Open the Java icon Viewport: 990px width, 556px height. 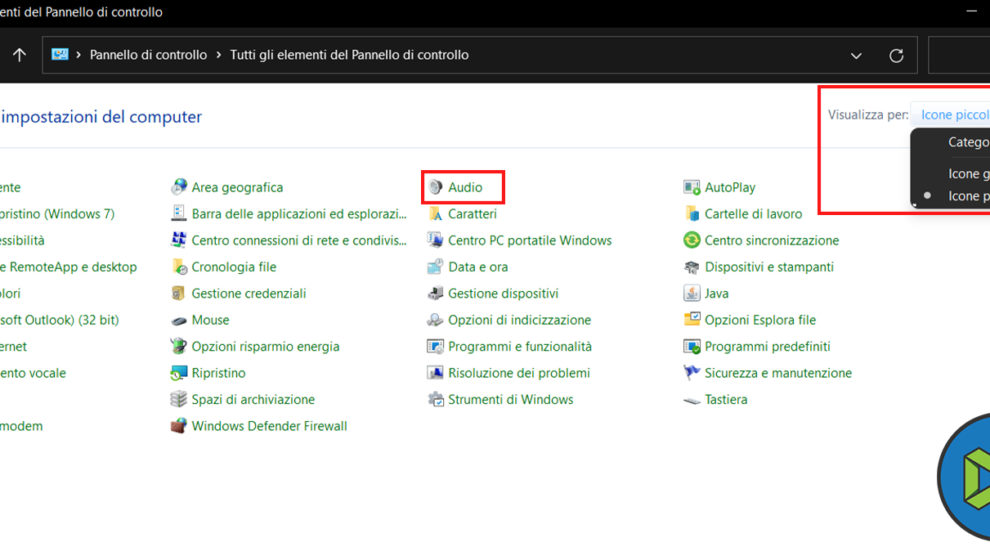click(692, 293)
